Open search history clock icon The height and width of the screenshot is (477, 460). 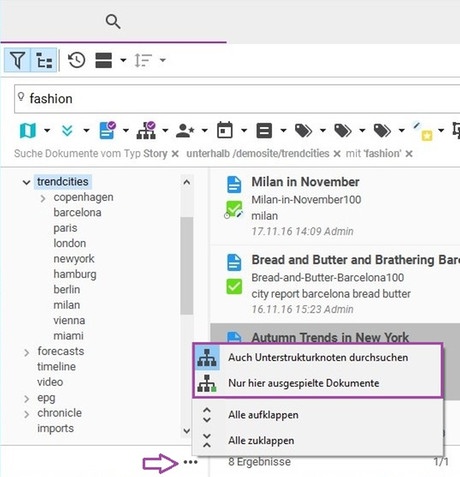(x=77, y=60)
